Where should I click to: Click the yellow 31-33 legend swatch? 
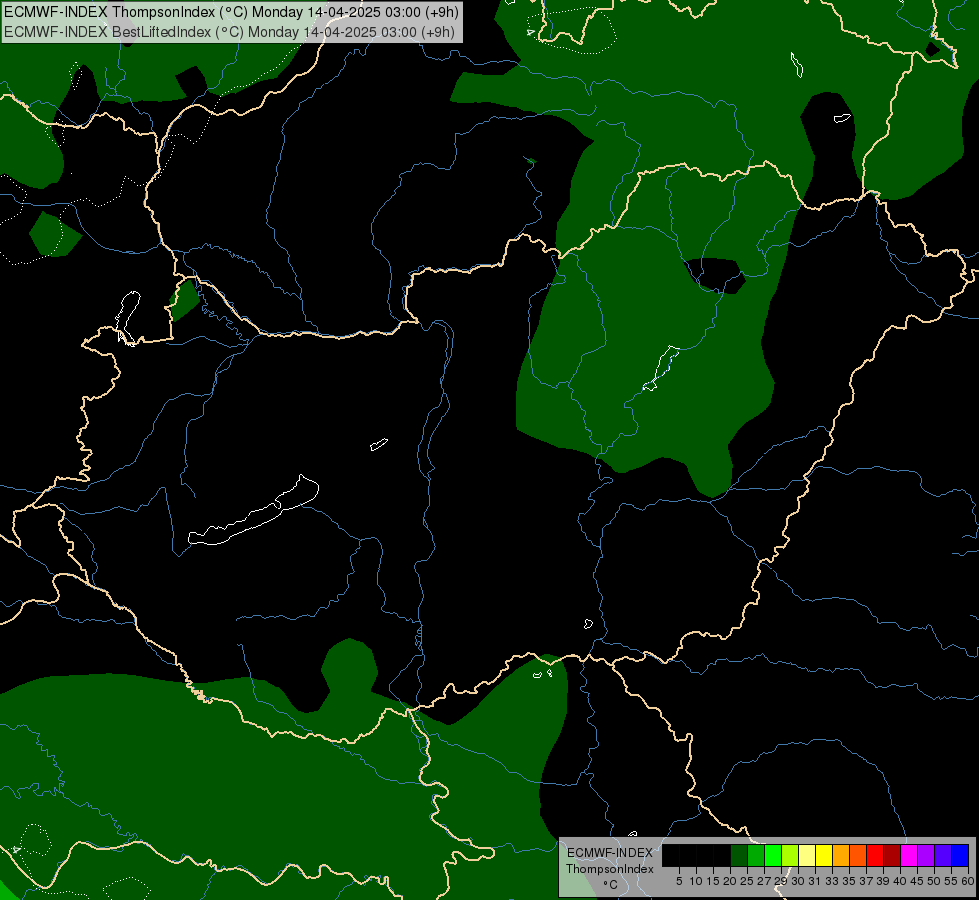click(824, 855)
